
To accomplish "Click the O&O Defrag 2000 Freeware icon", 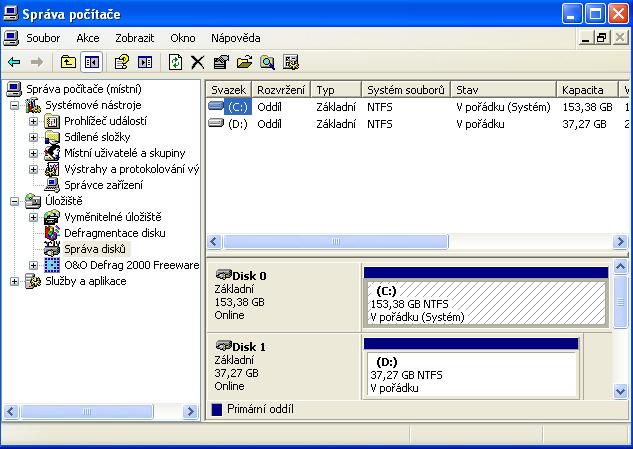I will pyautogui.click(x=52, y=265).
